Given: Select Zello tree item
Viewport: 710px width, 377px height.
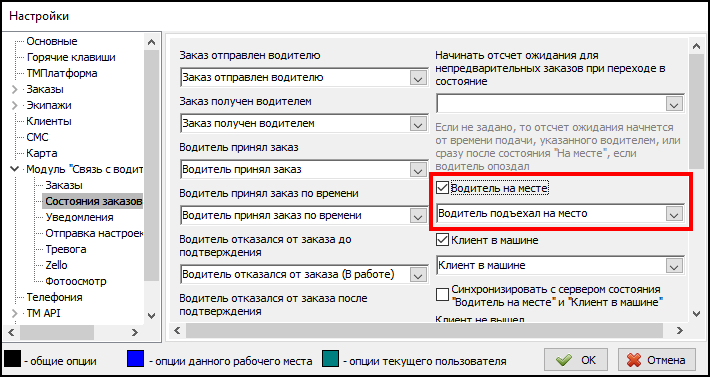Looking at the screenshot, I should (x=56, y=265).
